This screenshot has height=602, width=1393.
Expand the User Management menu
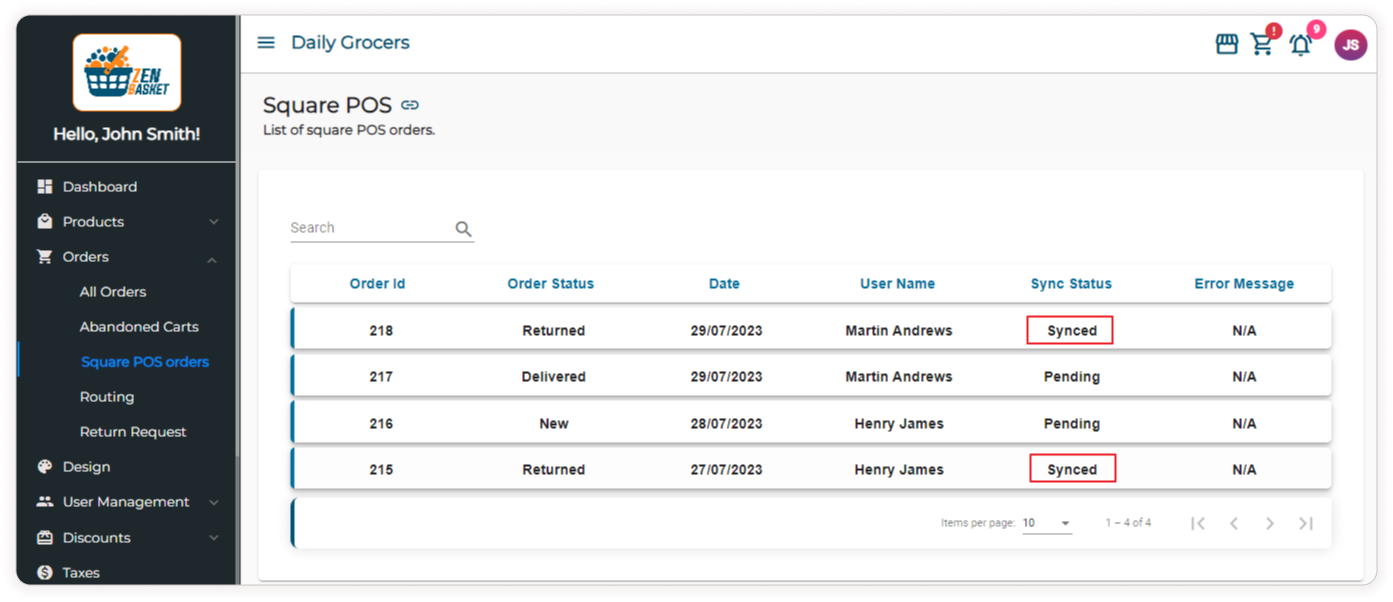[213, 501]
